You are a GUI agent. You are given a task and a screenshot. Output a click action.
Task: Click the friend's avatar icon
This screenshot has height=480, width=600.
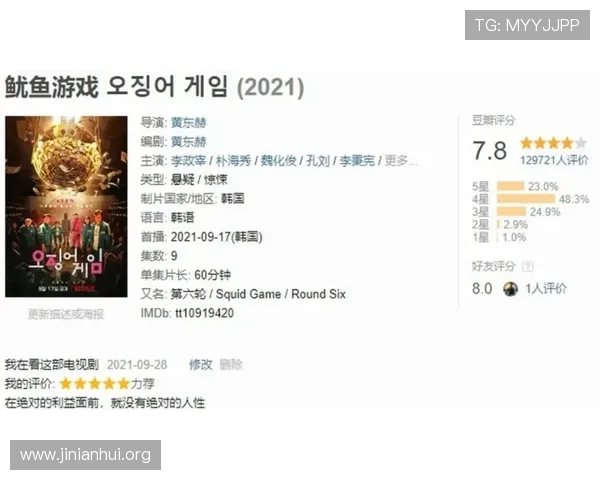coord(510,289)
